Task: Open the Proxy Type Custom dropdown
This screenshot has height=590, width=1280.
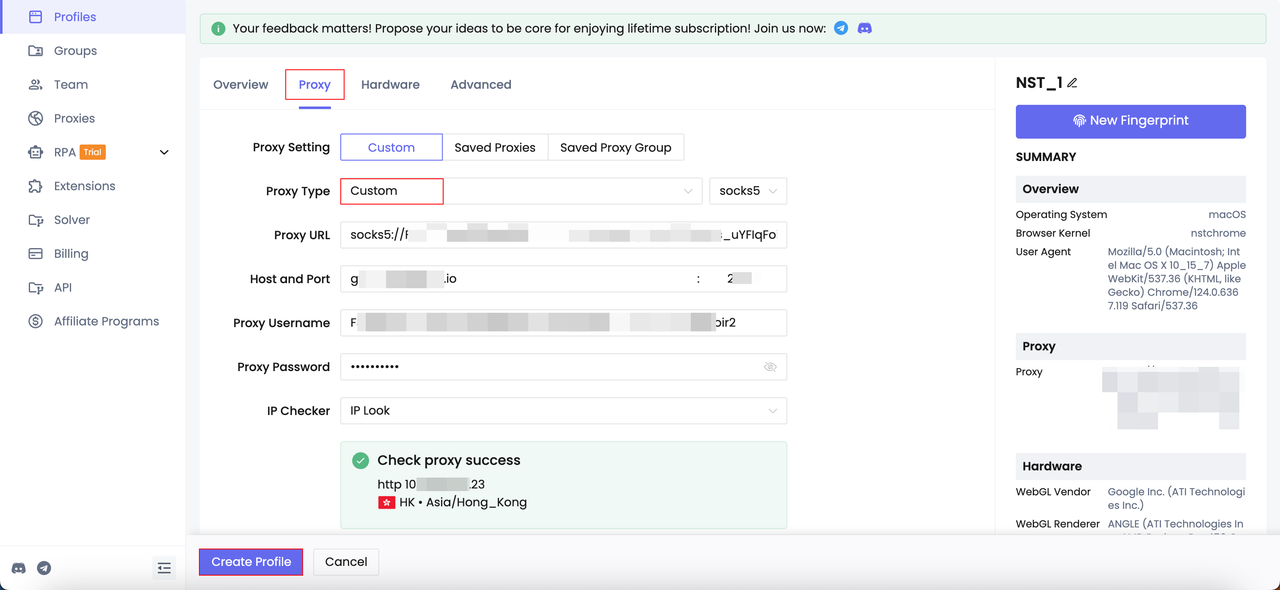Action: tap(520, 191)
